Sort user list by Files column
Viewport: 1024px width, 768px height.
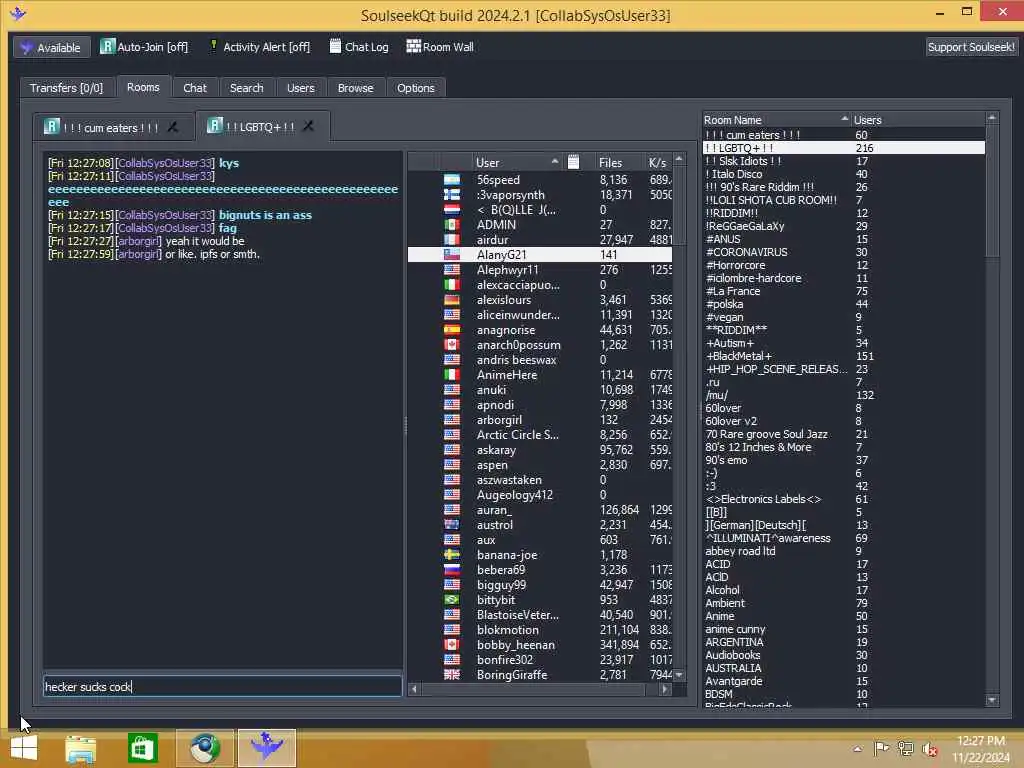click(x=611, y=162)
